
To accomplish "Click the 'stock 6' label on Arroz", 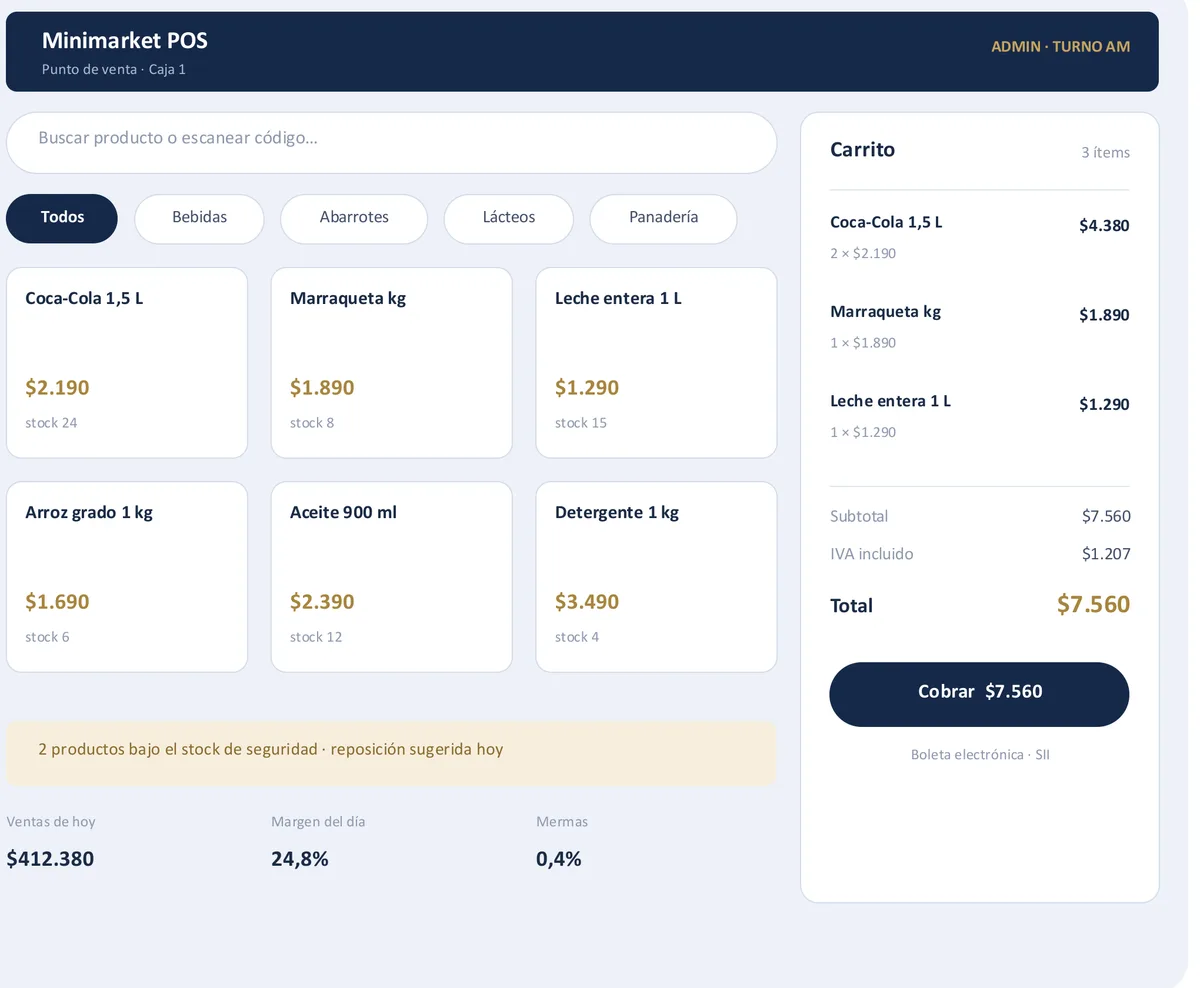I will click(x=47, y=637).
